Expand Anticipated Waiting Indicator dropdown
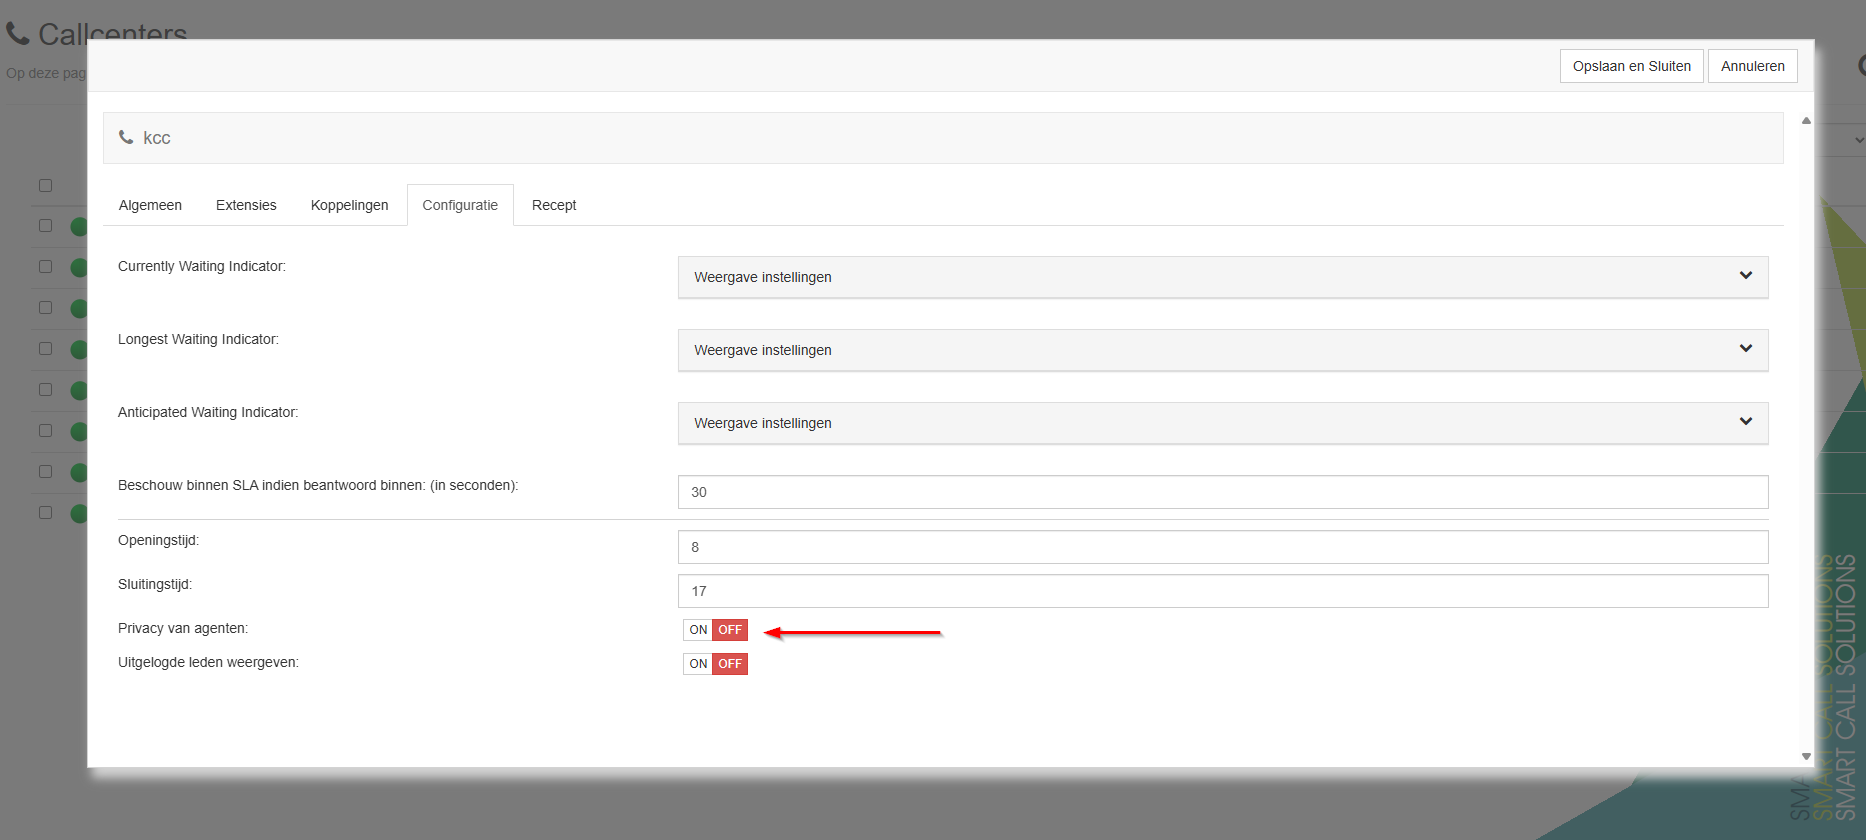1866x840 pixels. click(1222, 423)
